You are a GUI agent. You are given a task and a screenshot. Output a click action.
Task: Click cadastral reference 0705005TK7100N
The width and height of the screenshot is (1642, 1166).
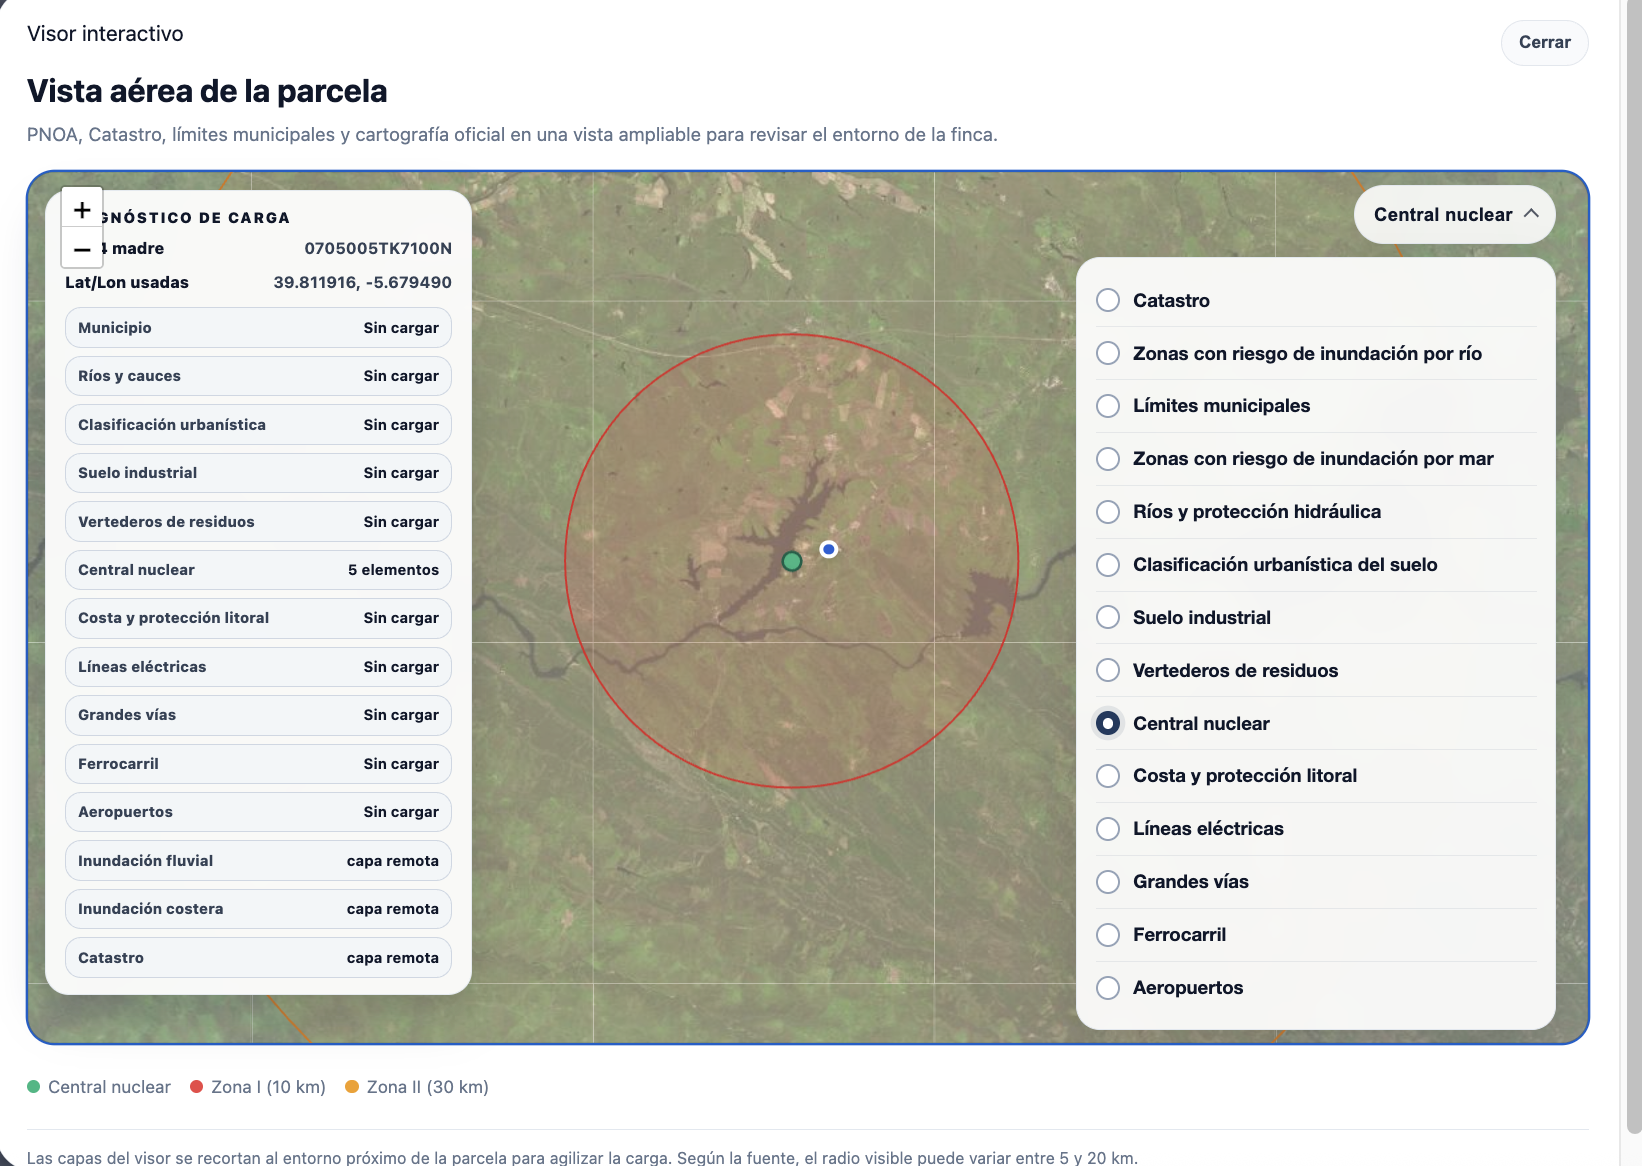pos(378,248)
